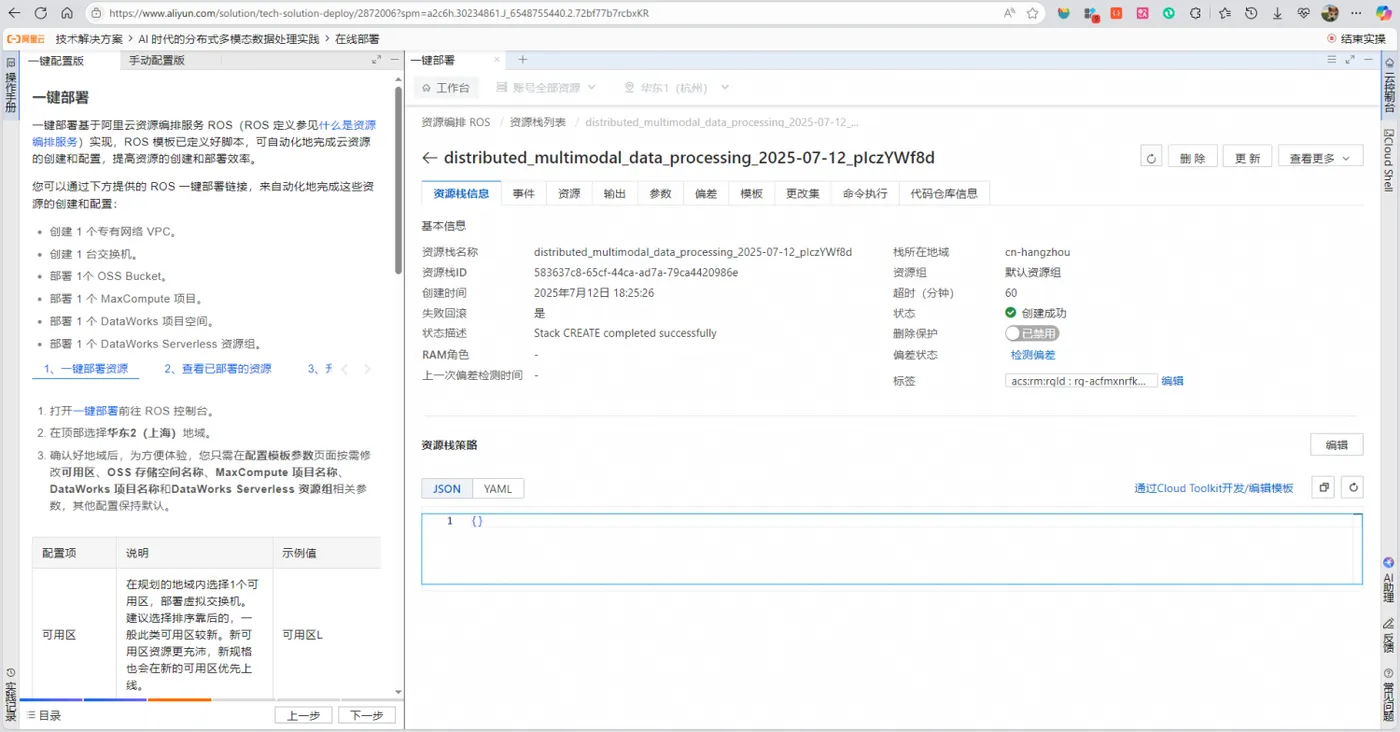Open the Copilot icon in browser toolbar
1400x732 pixels.
[x=1382, y=13]
